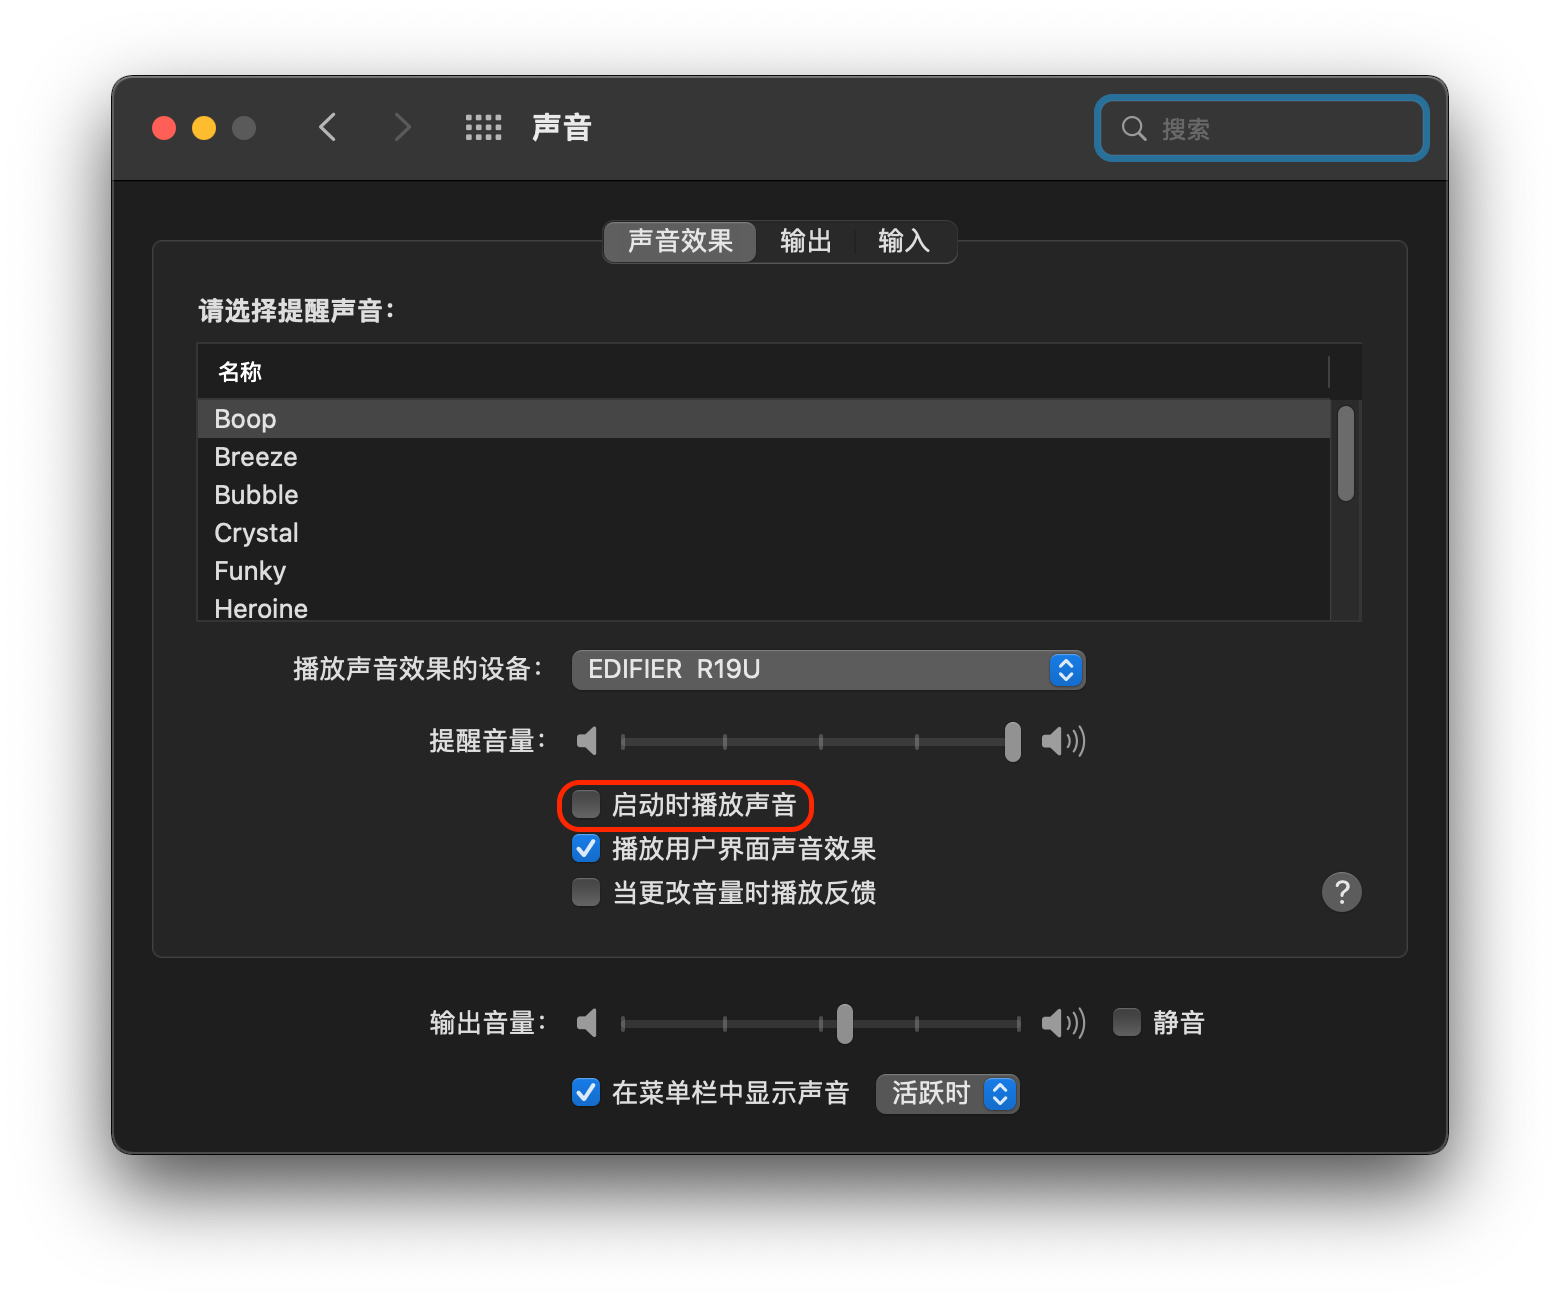
Task: Click the loud speaker icon beside 输出音量
Action: pyautogui.click(x=1062, y=1023)
